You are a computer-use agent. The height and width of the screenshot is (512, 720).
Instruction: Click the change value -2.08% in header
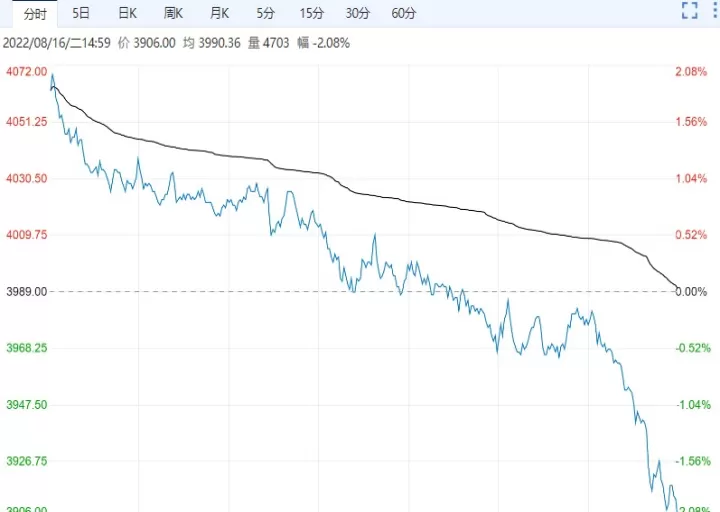[x=331, y=43]
